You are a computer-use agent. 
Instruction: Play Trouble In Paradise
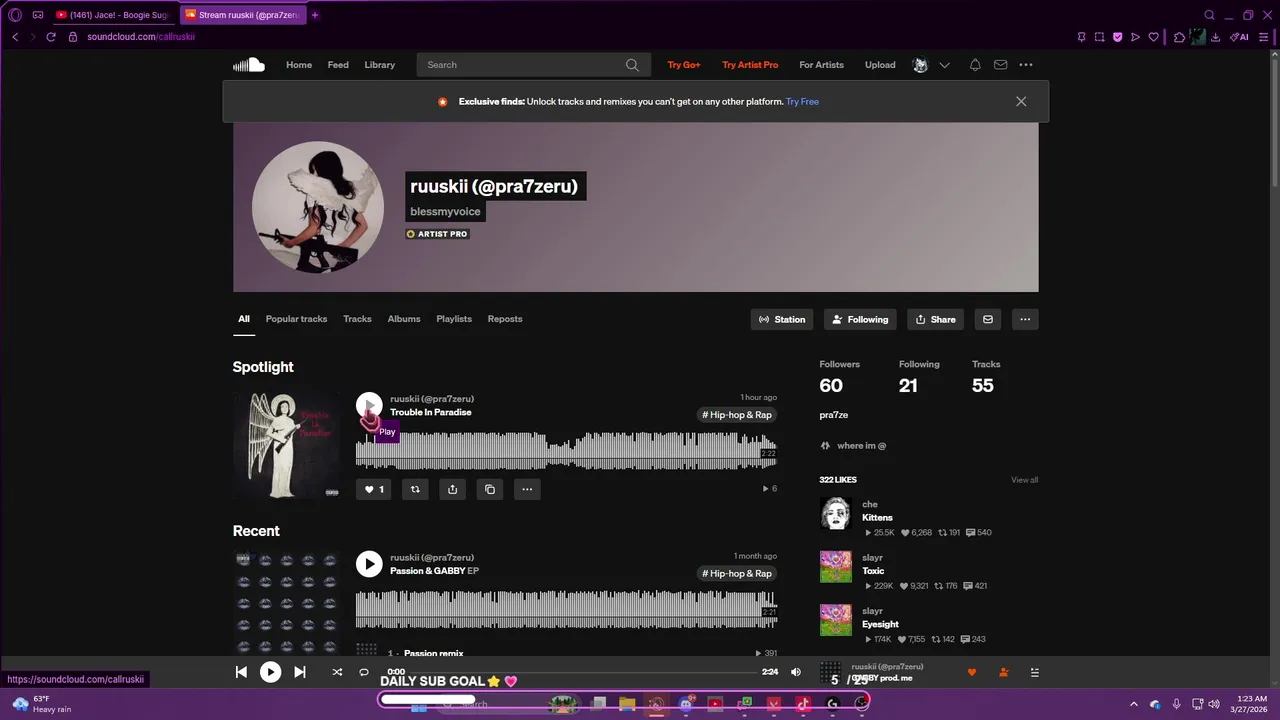(369, 405)
